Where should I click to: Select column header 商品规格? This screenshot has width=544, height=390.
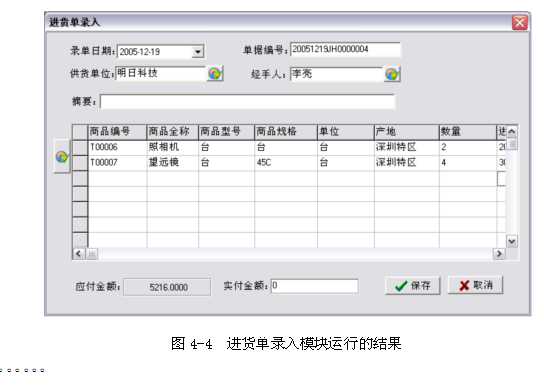(x=286, y=132)
